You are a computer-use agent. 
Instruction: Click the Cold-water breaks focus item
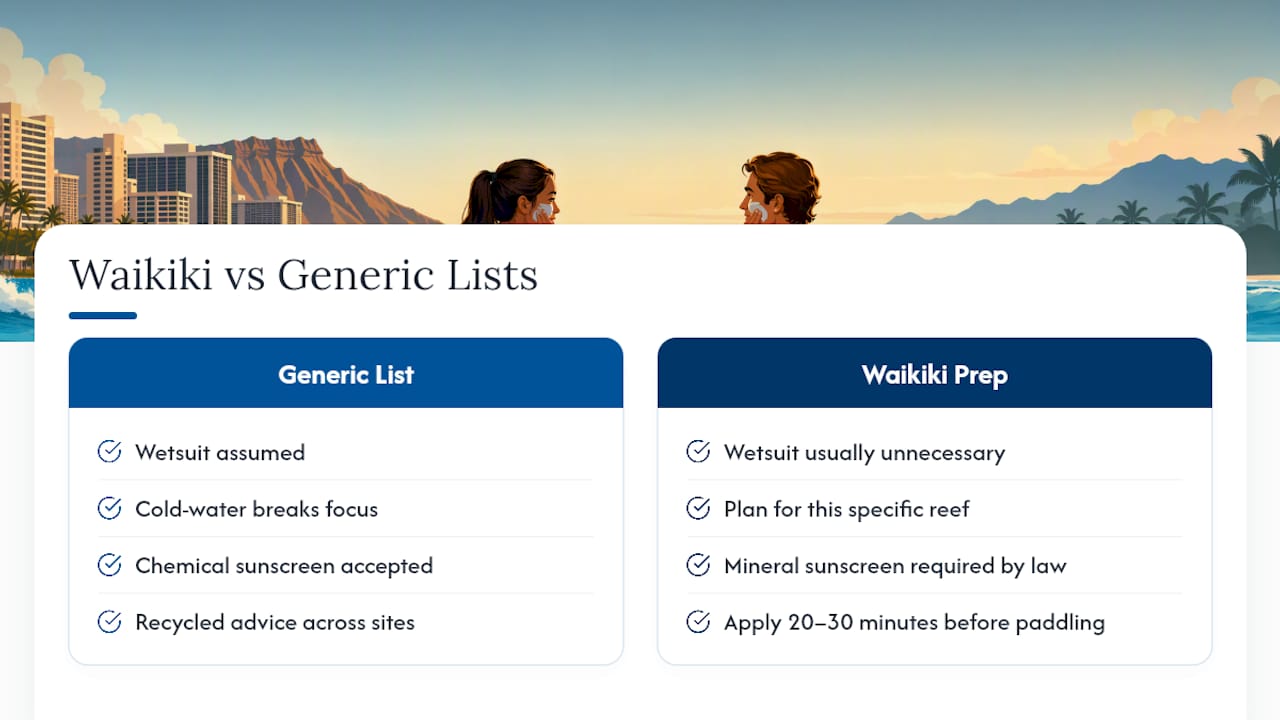pos(257,509)
